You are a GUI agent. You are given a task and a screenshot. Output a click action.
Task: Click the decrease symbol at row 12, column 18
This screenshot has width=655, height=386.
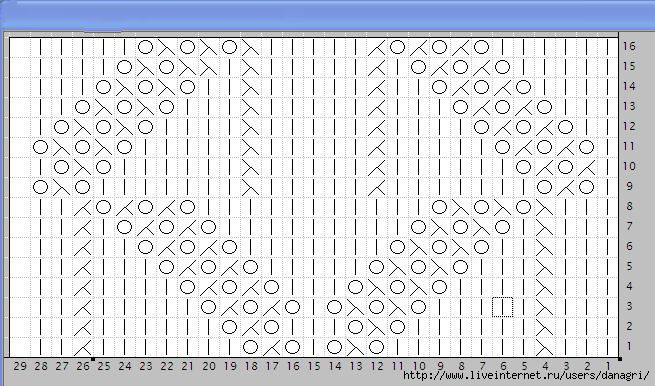coord(250,127)
